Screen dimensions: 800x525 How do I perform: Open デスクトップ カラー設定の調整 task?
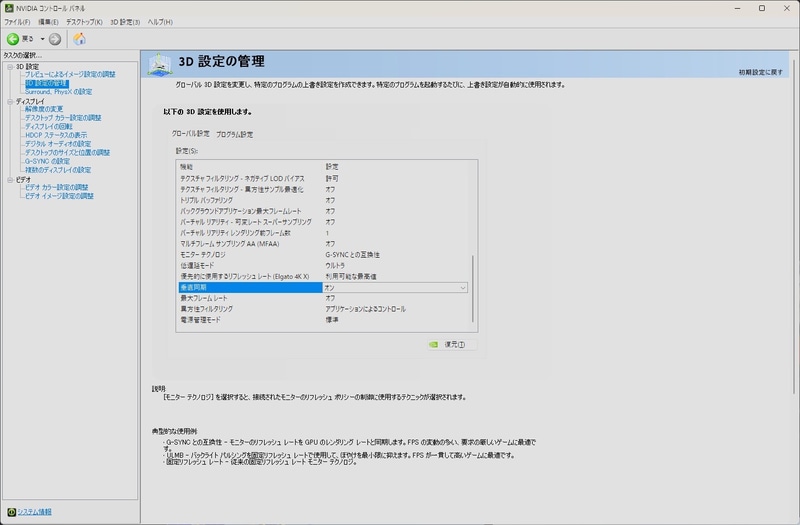63,118
